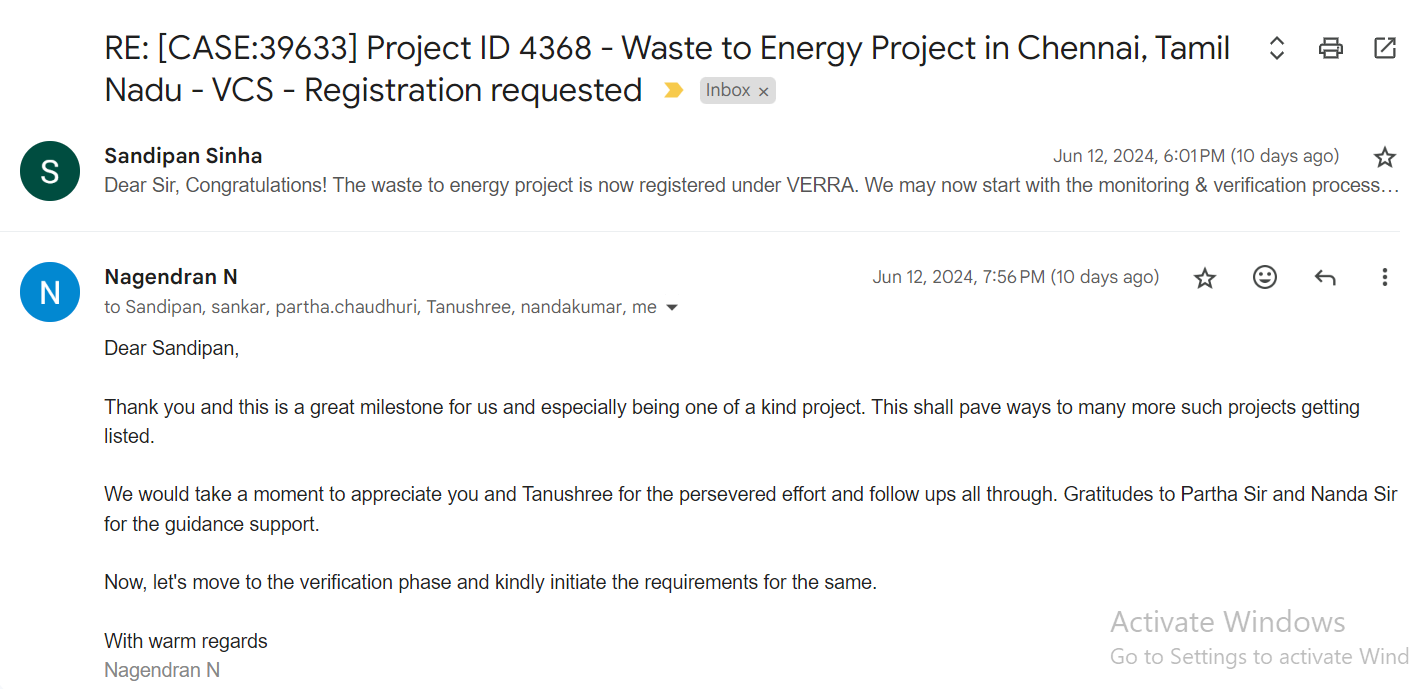Click the yellow importance marker
This screenshot has width=1409, height=689.
coord(674,91)
